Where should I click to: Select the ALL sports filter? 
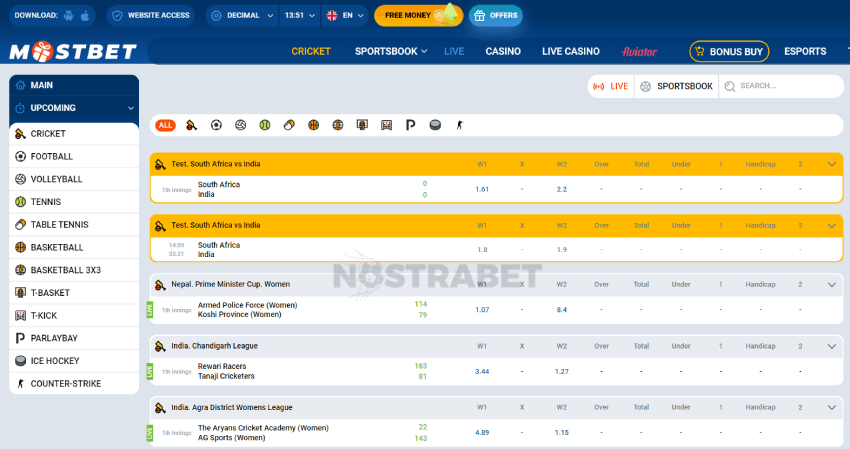(165, 125)
